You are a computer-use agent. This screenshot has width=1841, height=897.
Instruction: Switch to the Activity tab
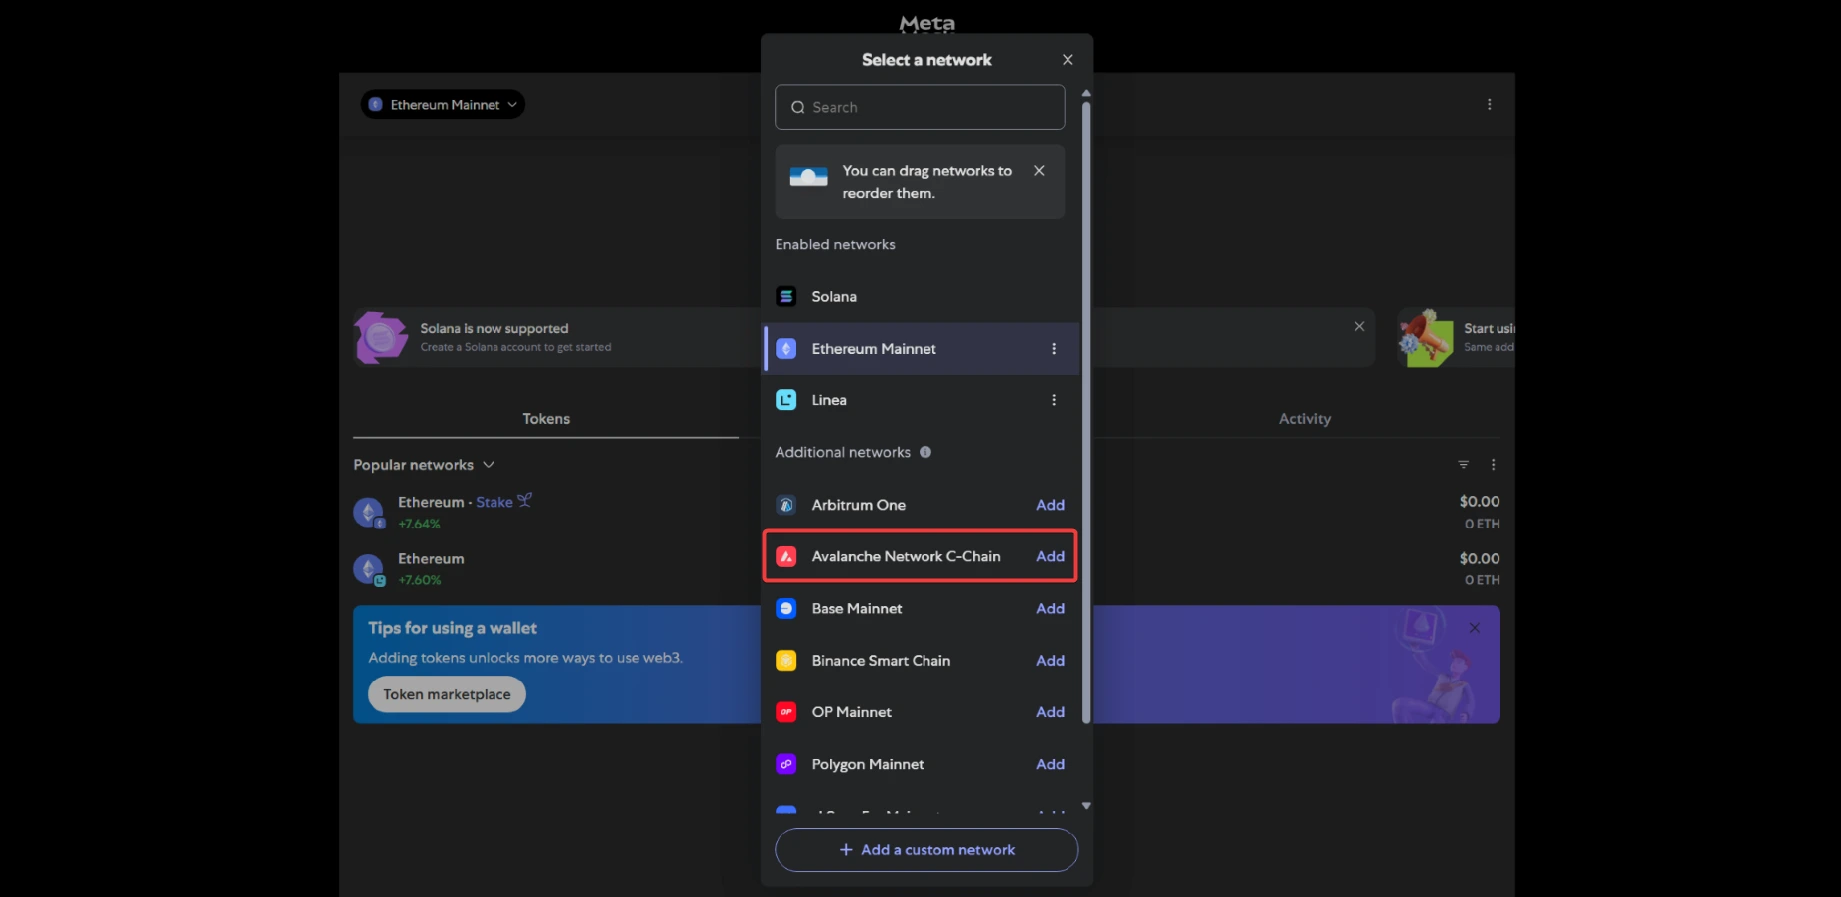point(1305,419)
